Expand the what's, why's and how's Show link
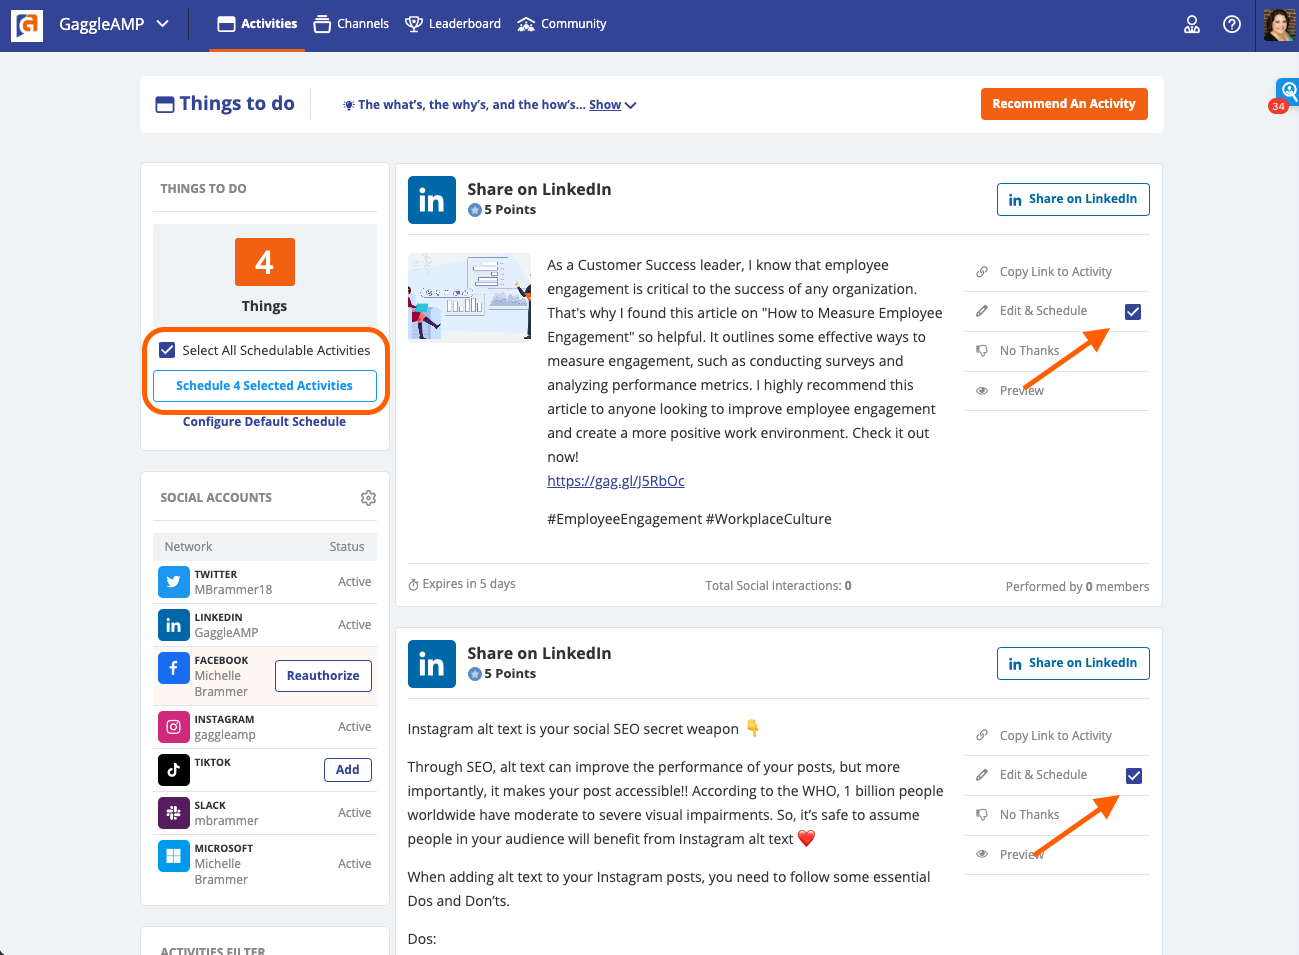Viewport: 1299px width, 955px height. [612, 105]
